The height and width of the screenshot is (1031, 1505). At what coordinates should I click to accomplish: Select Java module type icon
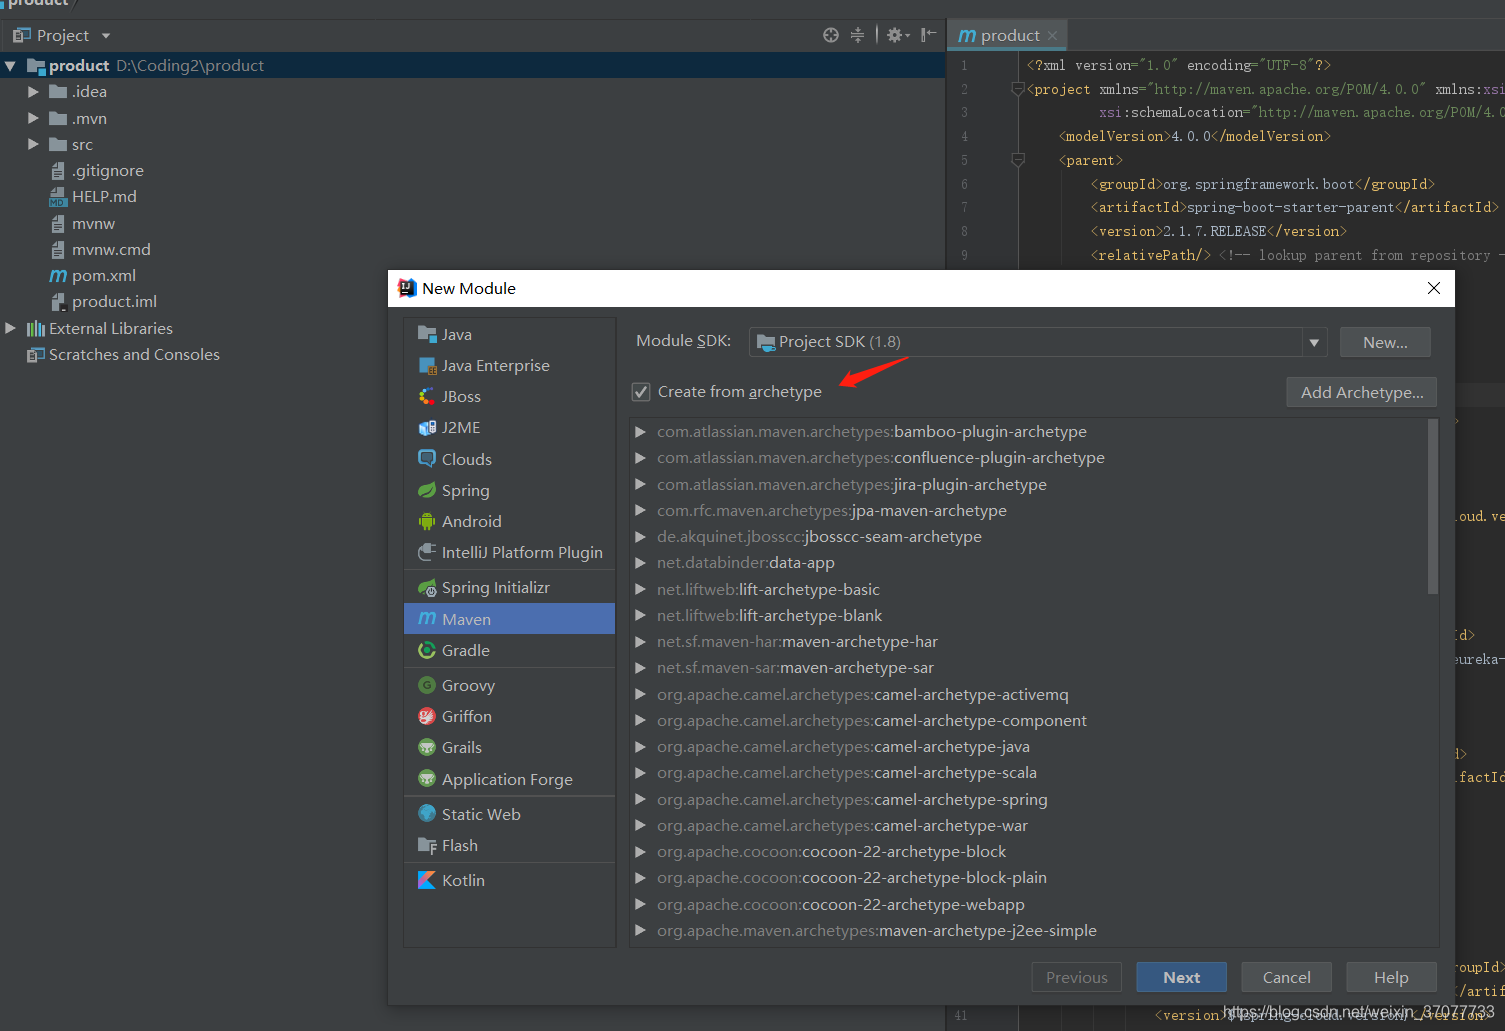427,334
